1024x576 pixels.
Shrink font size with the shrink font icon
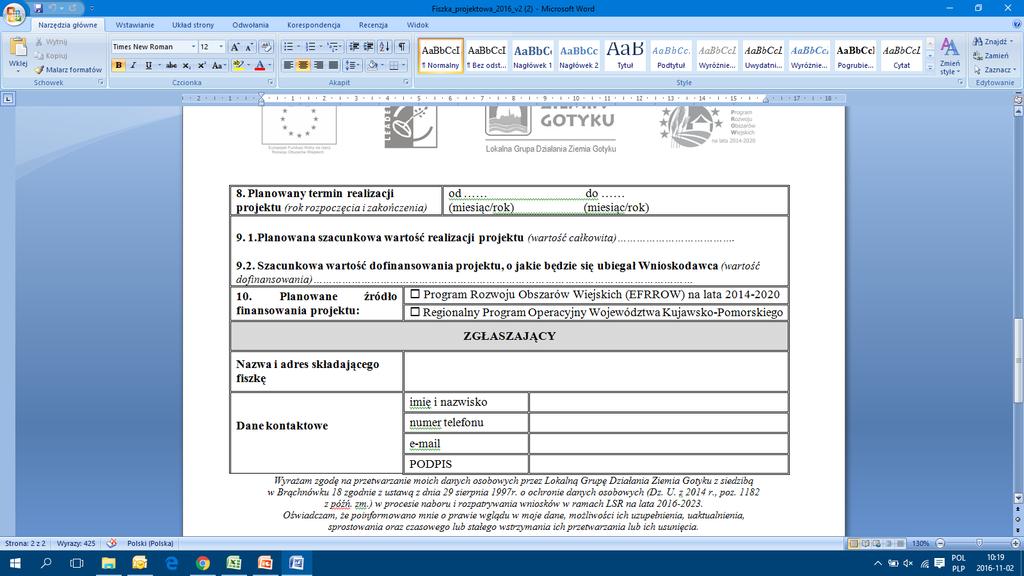click(249, 47)
